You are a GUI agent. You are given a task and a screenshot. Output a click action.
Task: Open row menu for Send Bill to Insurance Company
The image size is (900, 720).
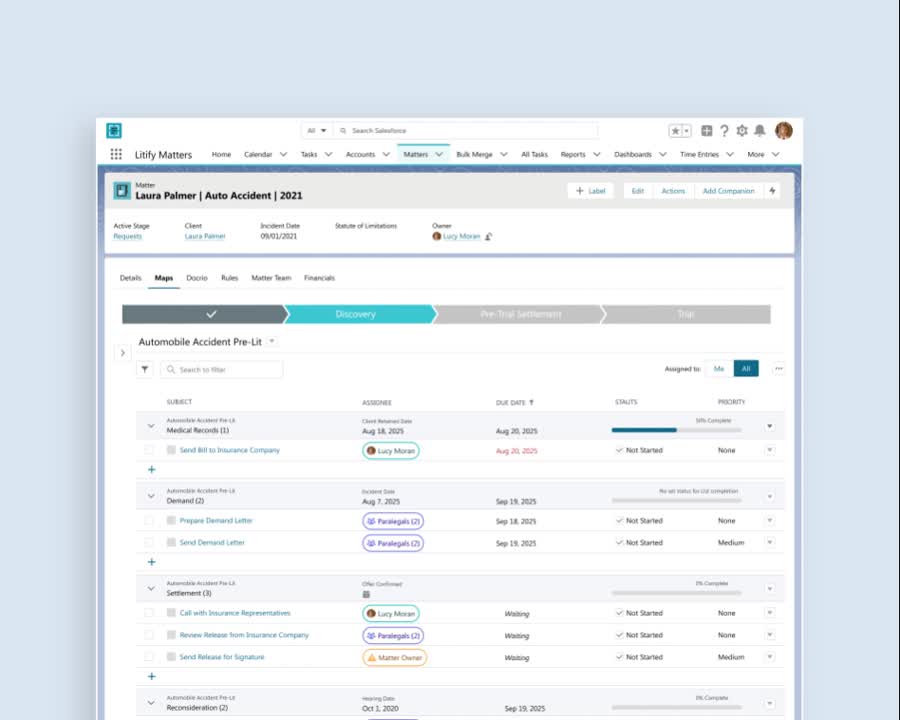pos(770,450)
